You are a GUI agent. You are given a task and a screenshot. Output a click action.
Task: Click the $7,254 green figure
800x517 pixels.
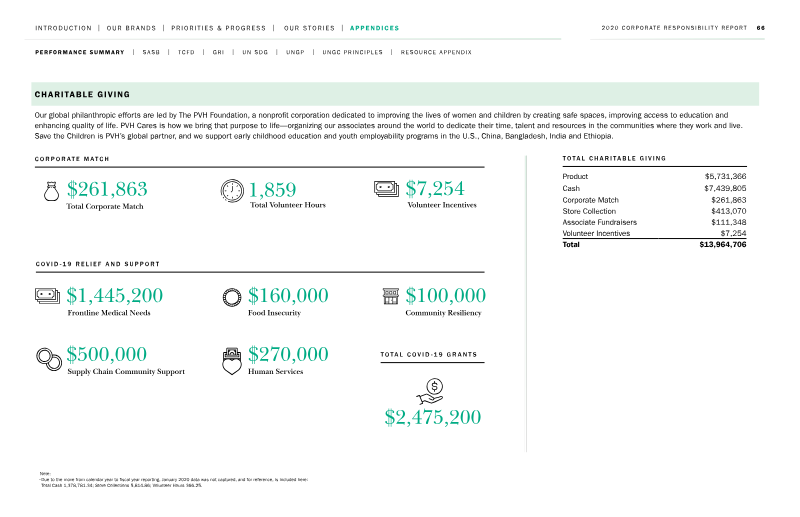435,188
